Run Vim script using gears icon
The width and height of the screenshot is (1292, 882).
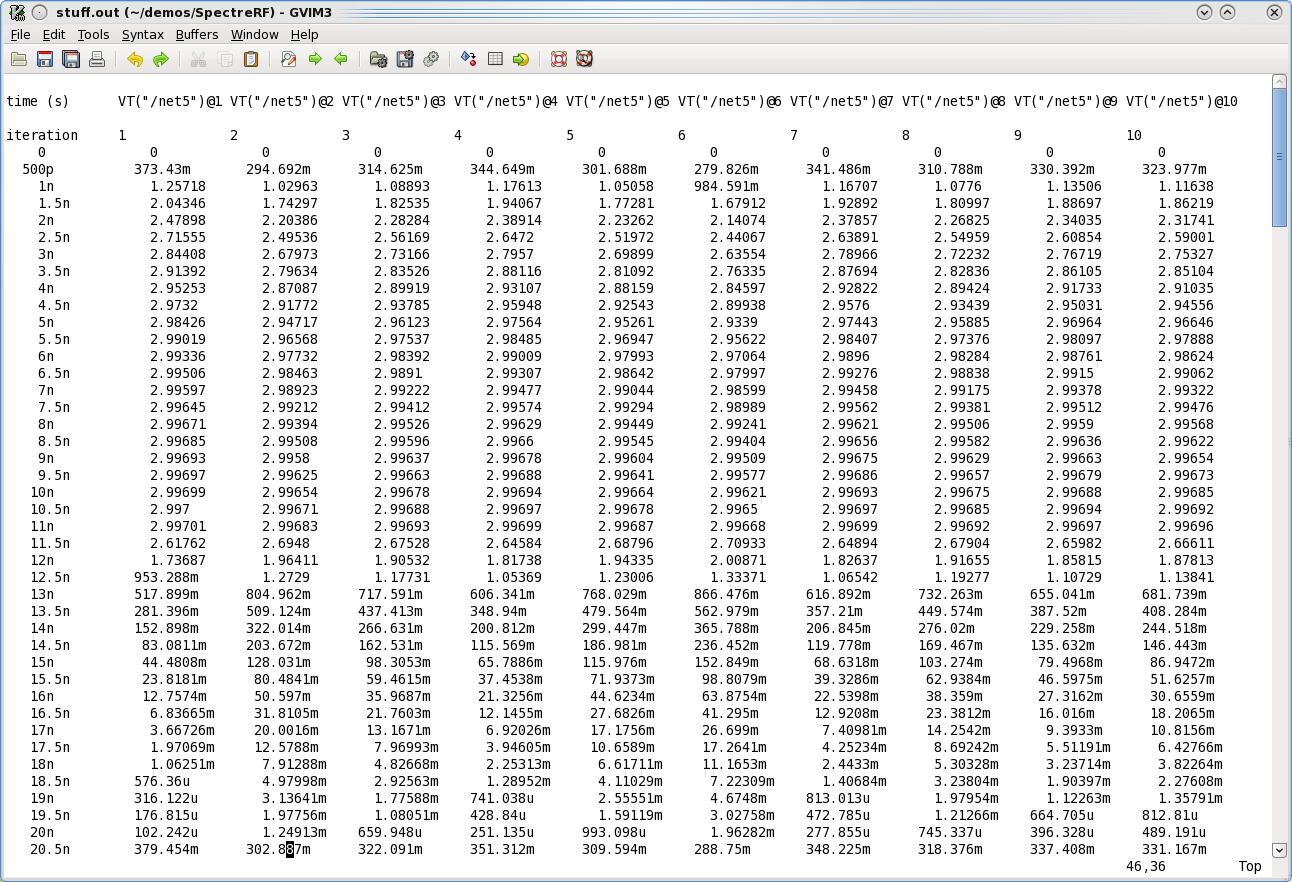pyautogui.click(x=431, y=59)
